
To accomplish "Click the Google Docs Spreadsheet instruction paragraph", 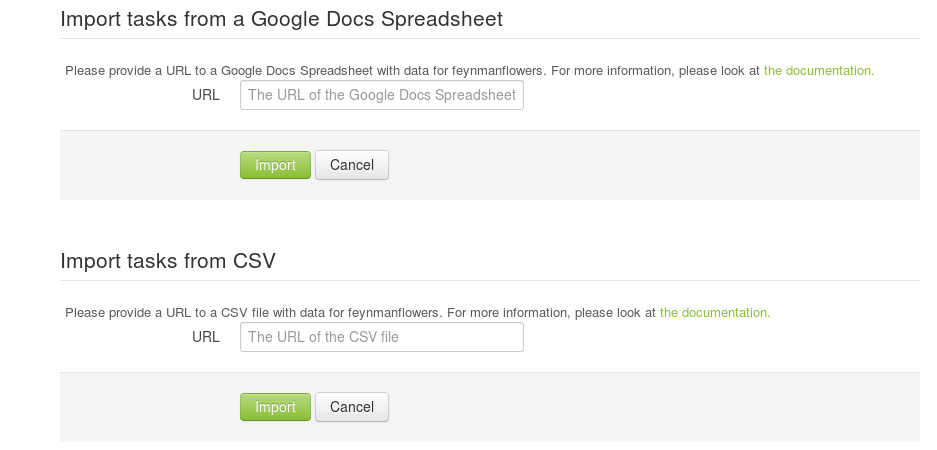I will (469, 71).
